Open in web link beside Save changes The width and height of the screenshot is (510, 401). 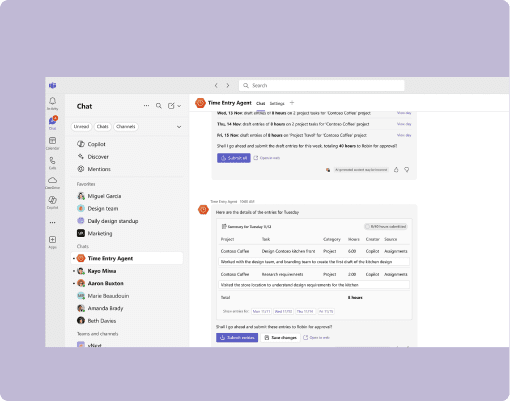[x=316, y=338]
